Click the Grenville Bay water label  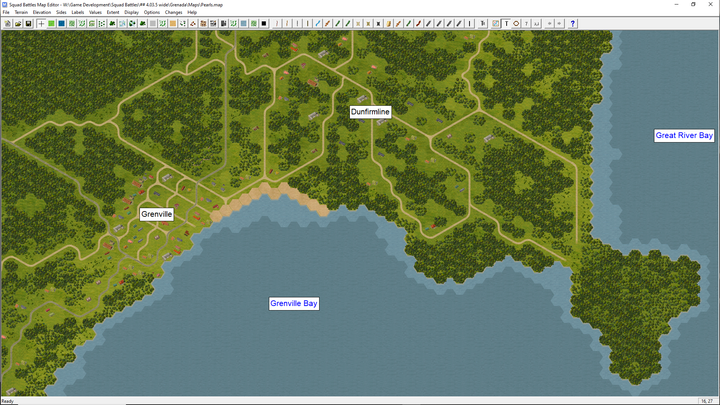pos(293,304)
